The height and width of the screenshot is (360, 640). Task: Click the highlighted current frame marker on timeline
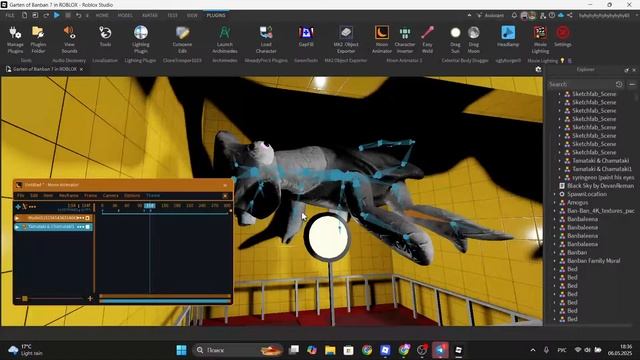(x=150, y=206)
